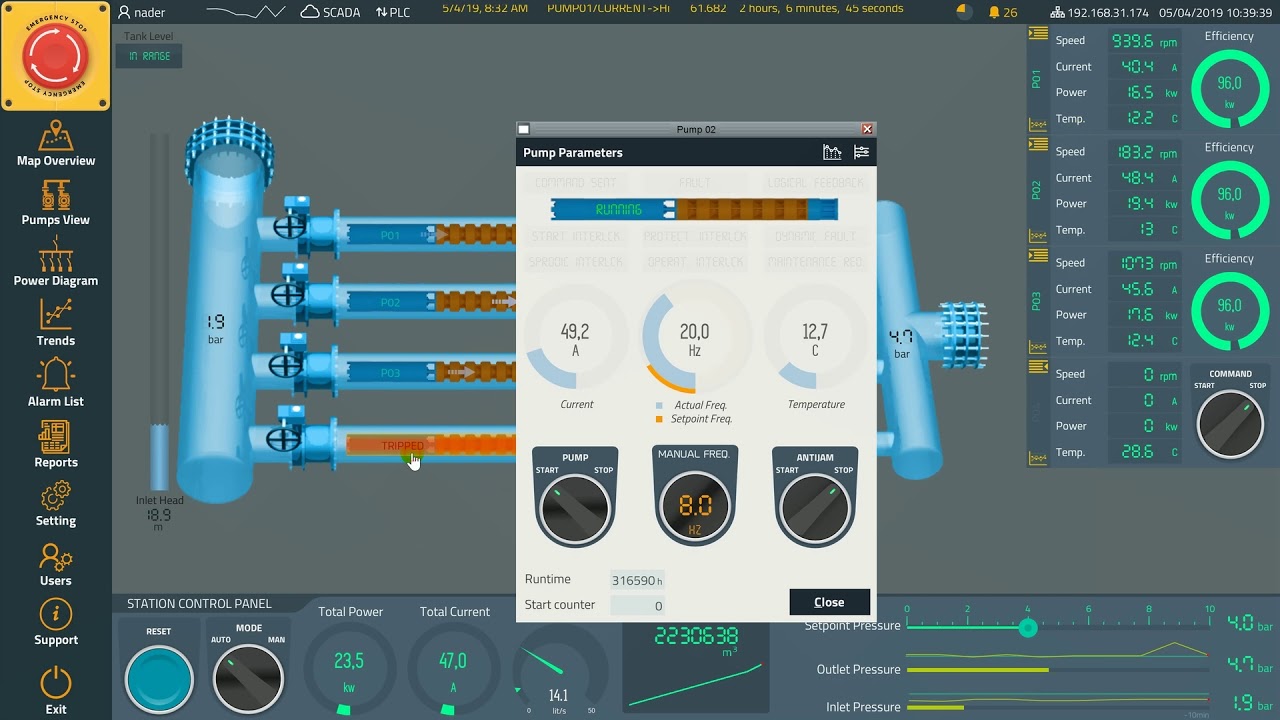Turn the COMMAND Start/Stop knob for pump four

pyautogui.click(x=1230, y=424)
